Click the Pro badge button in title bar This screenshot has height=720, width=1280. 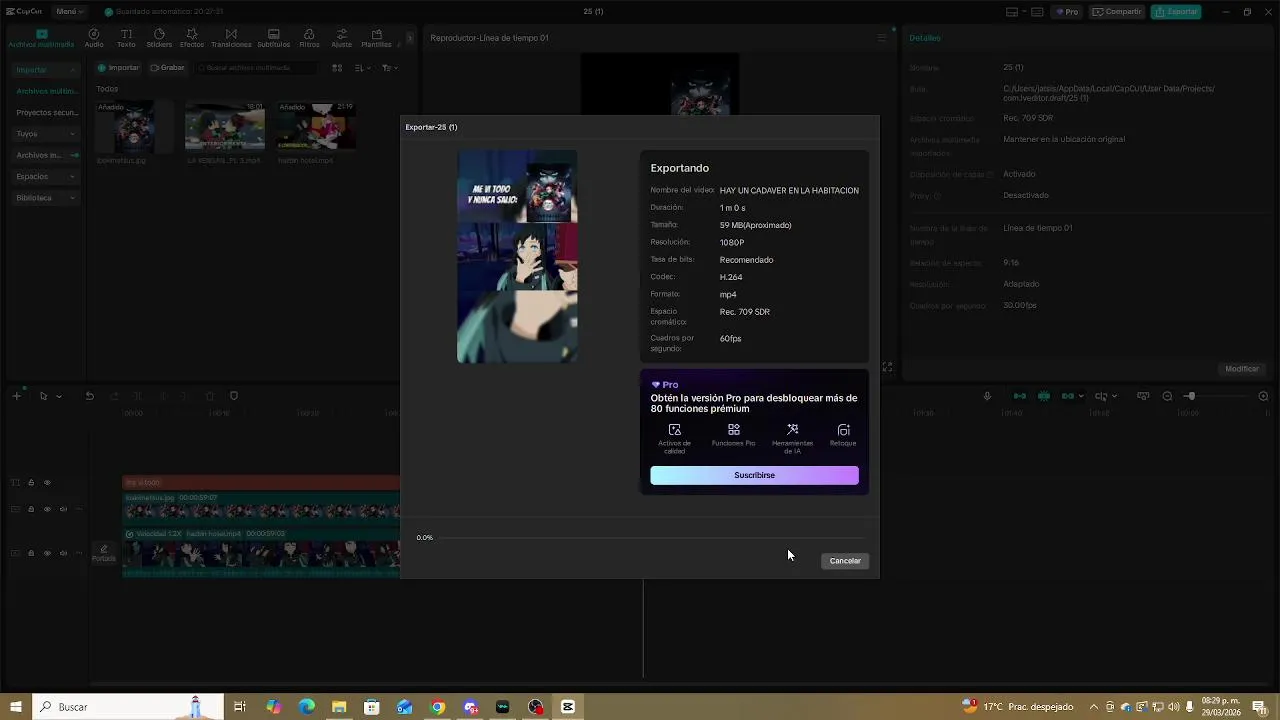pos(1068,12)
